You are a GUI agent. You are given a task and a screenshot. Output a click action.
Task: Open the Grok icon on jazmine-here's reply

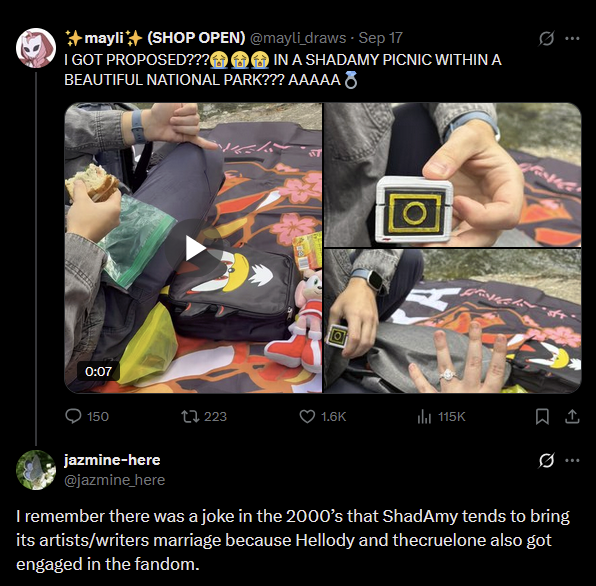click(547, 460)
